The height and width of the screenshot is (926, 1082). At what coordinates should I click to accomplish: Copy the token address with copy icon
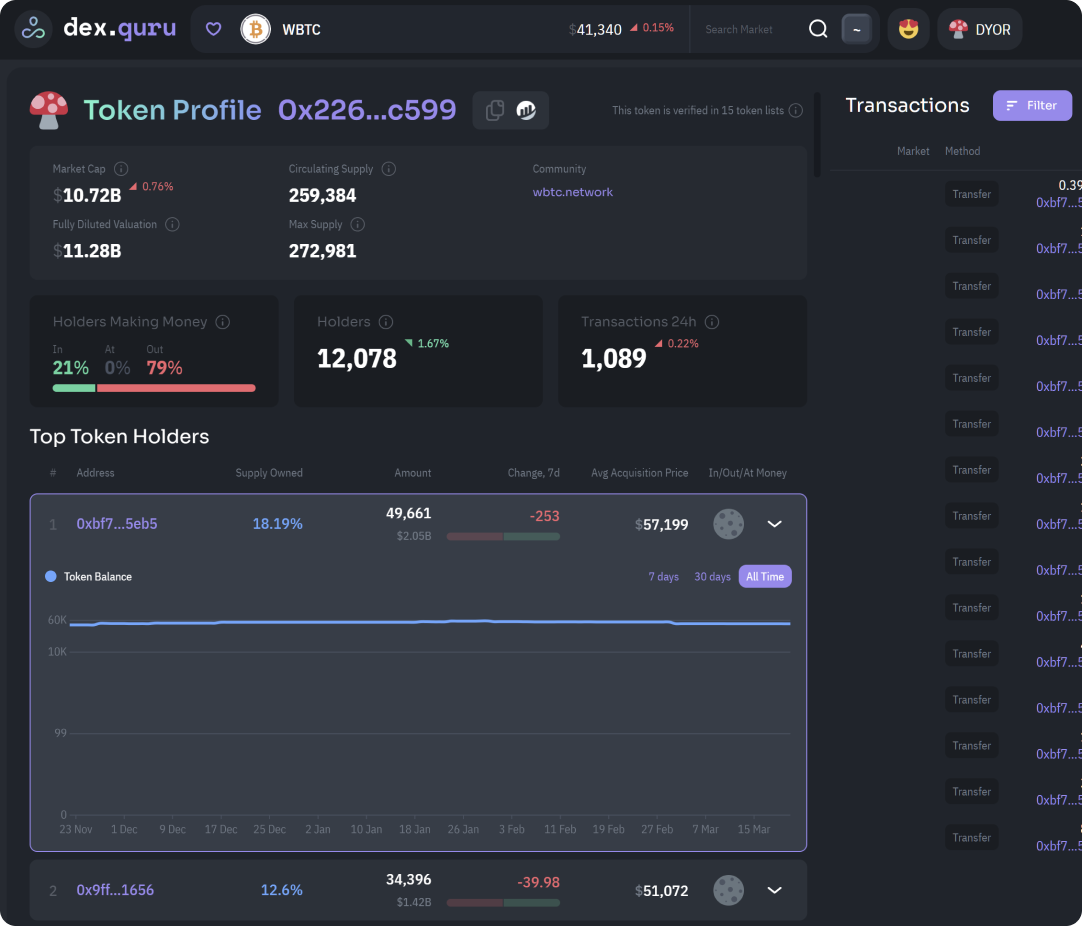pos(494,111)
